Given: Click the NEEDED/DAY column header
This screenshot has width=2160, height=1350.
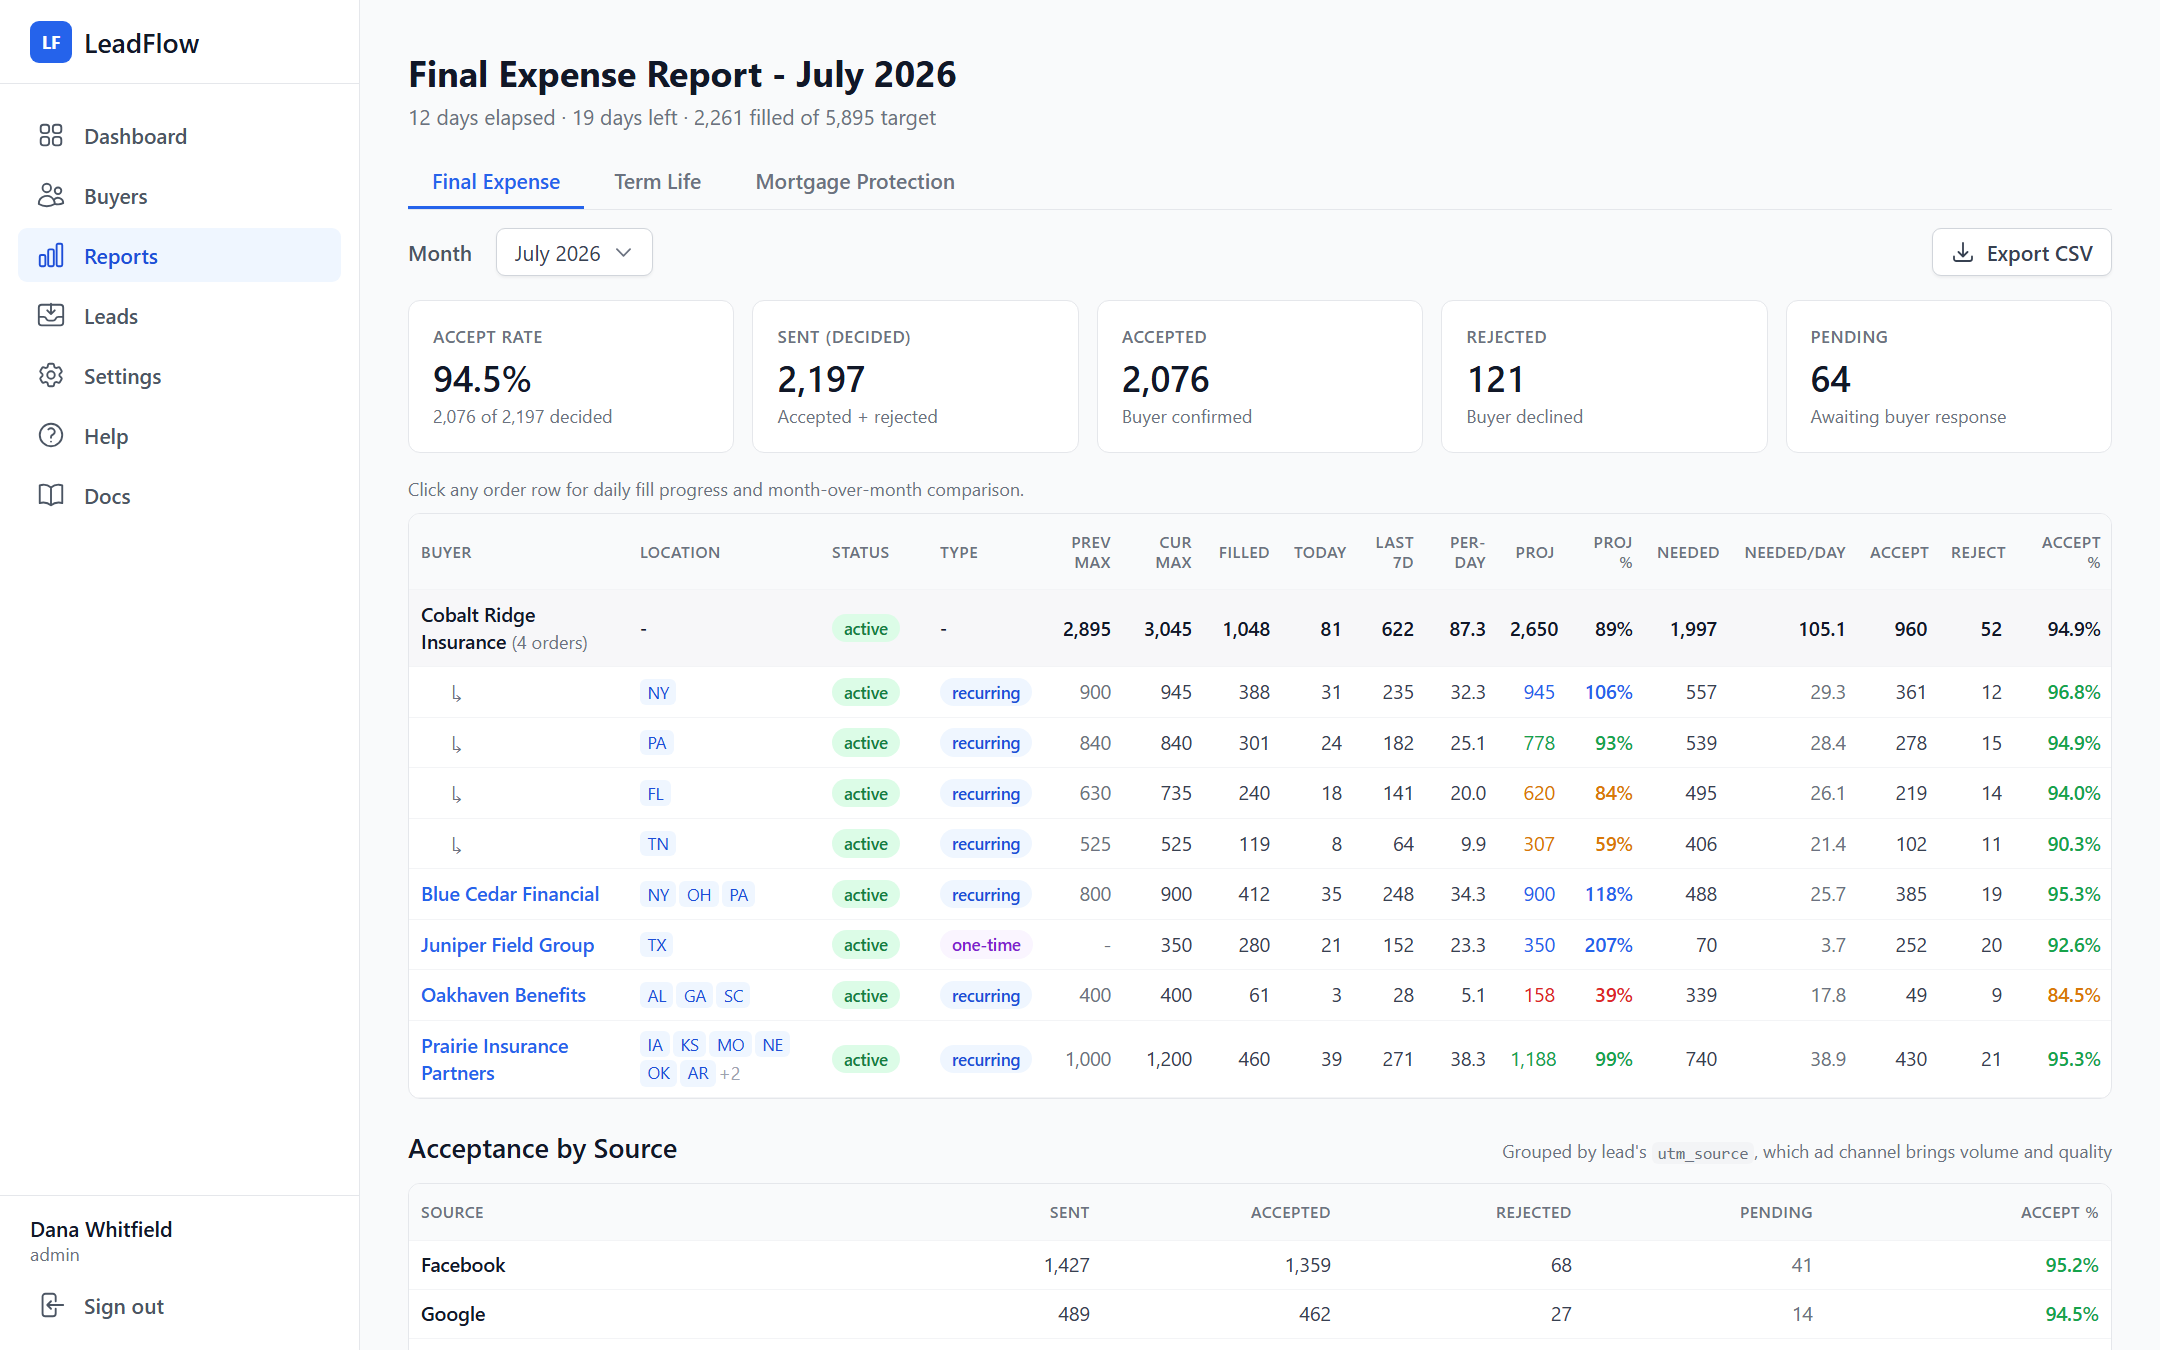Looking at the screenshot, I should pyautogui.click(x=1795, y=552).
